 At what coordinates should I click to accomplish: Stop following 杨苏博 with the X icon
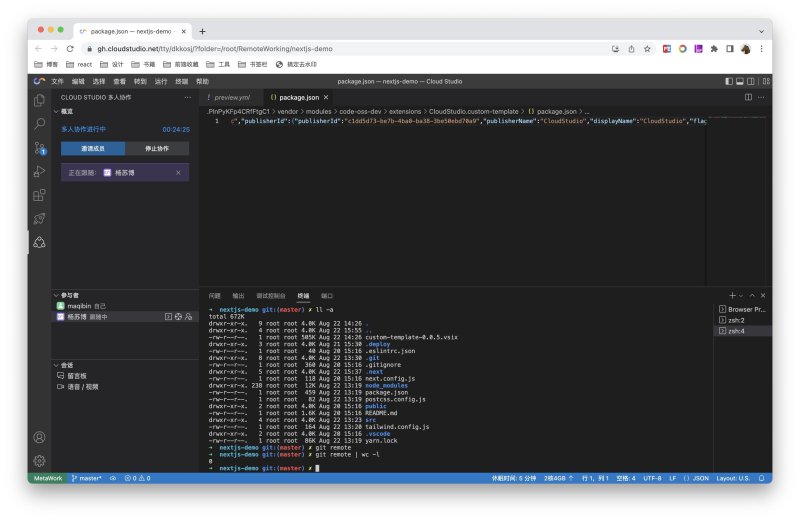(x=178, y=172)
